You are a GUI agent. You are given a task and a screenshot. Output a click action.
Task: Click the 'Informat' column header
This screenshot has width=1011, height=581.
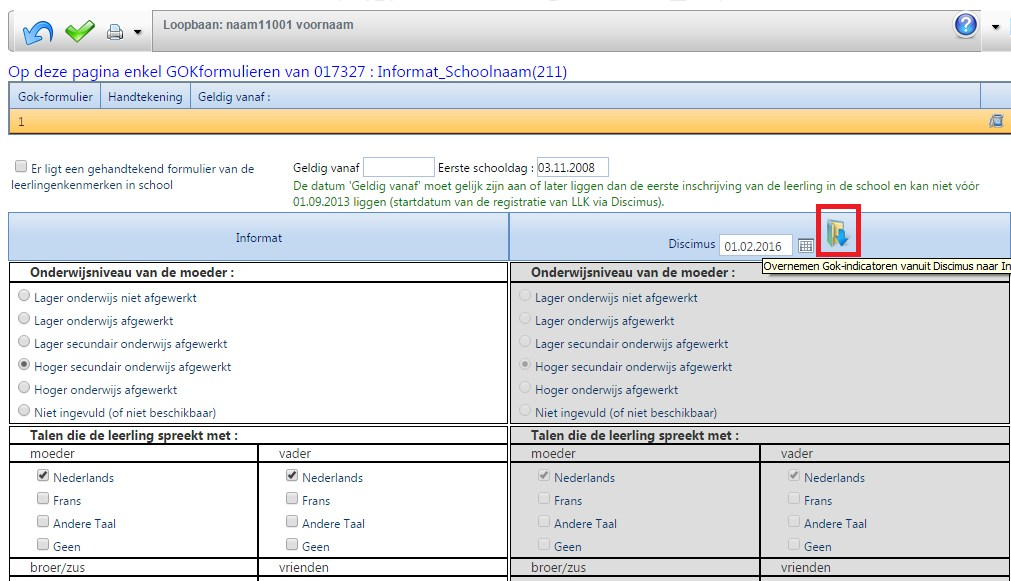[x=259, y=237]
